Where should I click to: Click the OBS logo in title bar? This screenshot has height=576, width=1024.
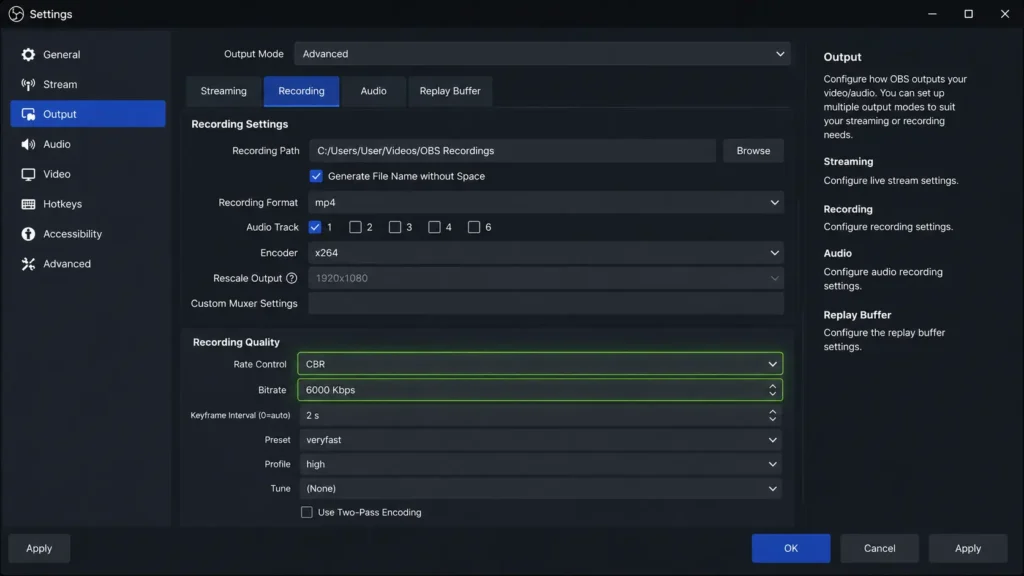16,14
